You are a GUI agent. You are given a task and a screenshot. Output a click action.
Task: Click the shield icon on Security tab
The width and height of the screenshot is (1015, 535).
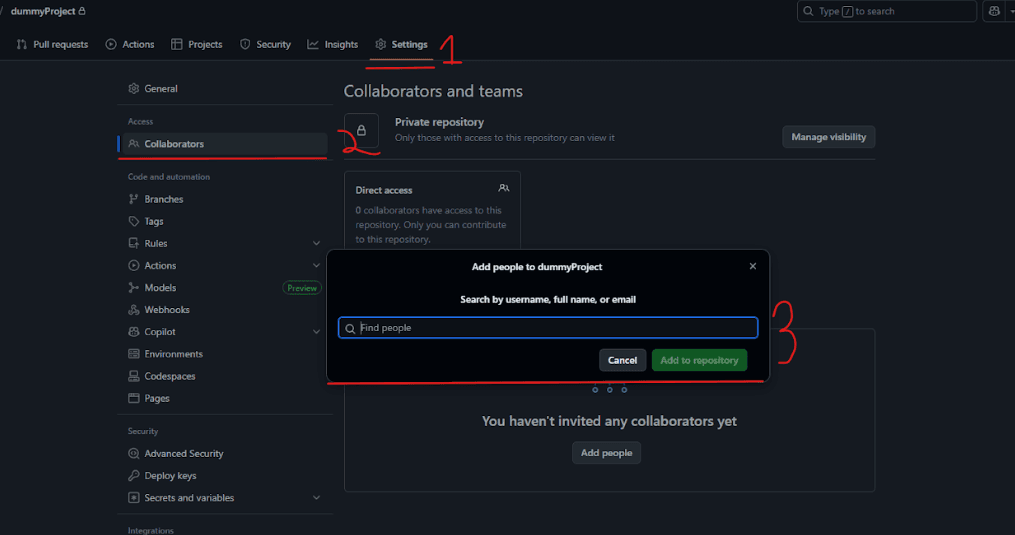pos(245,44)
